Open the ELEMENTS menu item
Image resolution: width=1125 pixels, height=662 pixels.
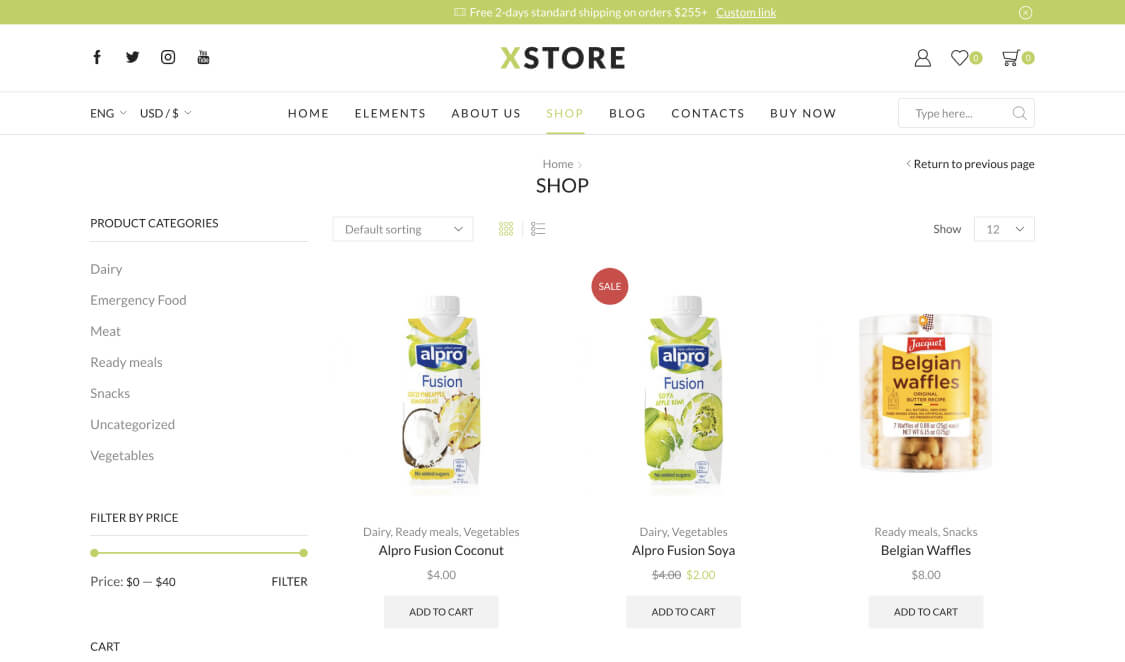390,113
